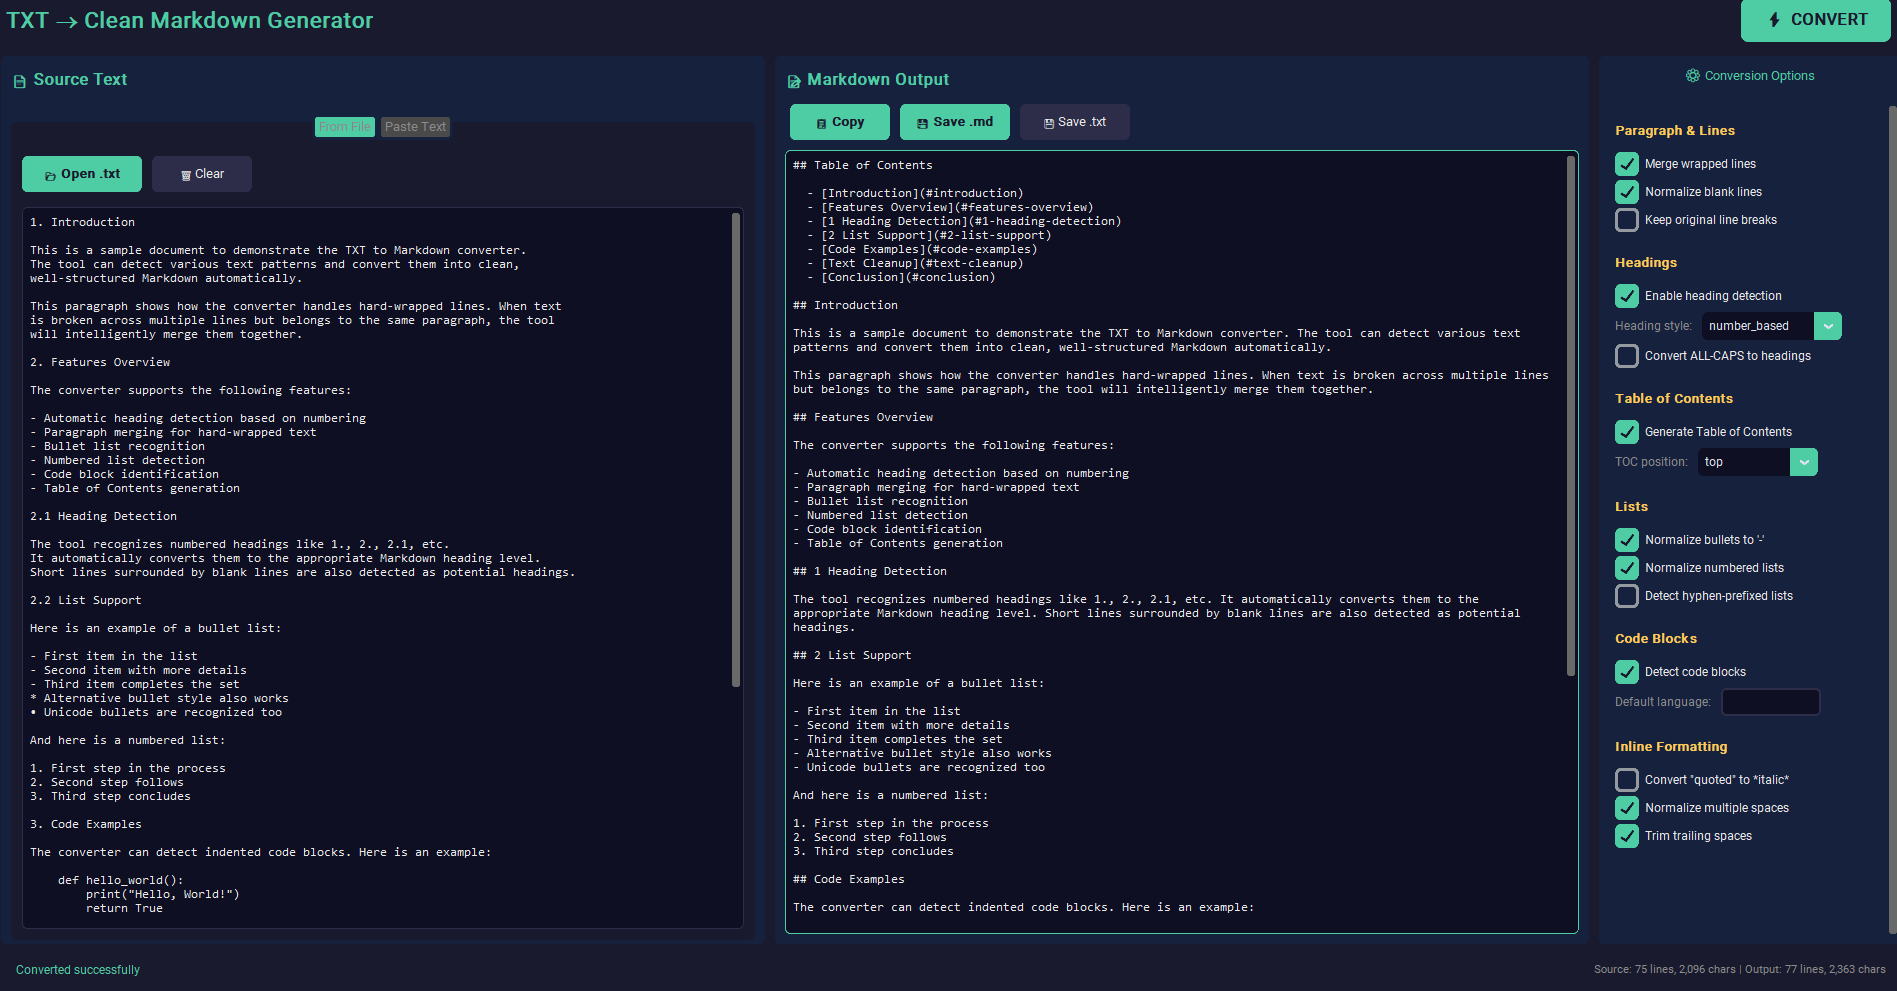Viewport: 1897px width, 991px height.
Task: Click "## Features Overview" in markdown output
Action: [863, 418]
